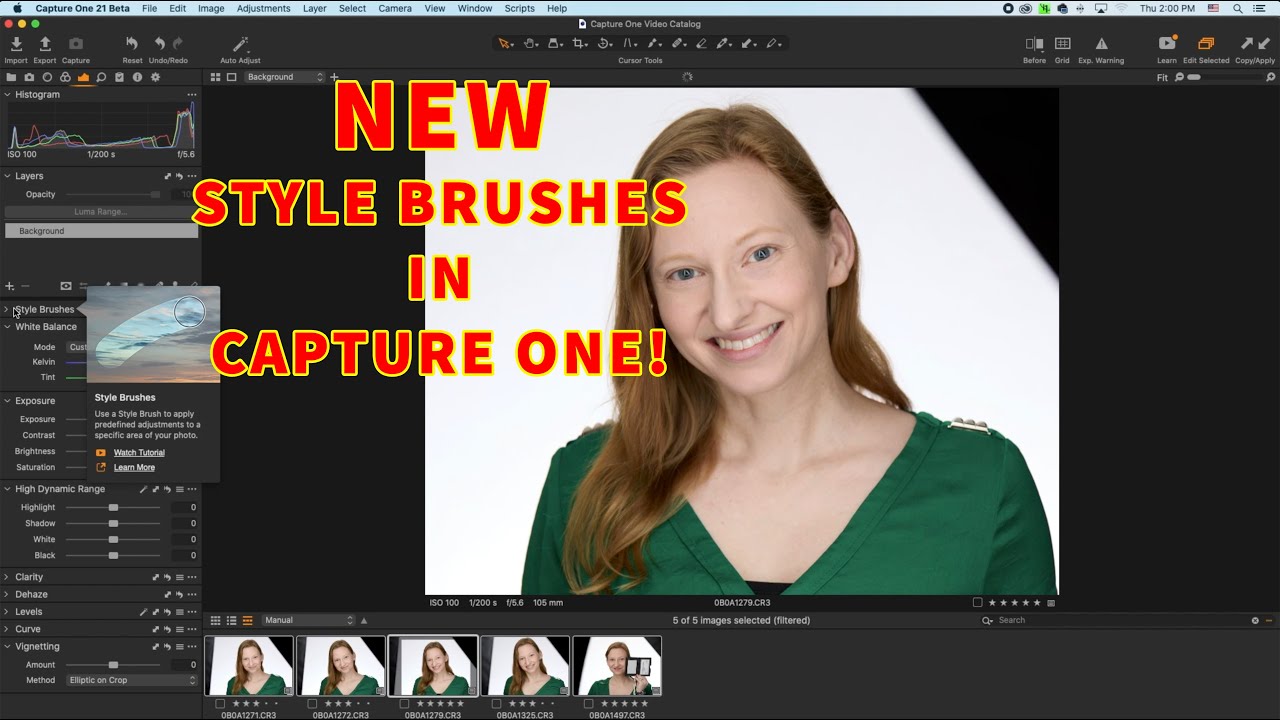Click the Vignetting Amount slider handle
This screenshot has width=1280, height=720.
113,665
